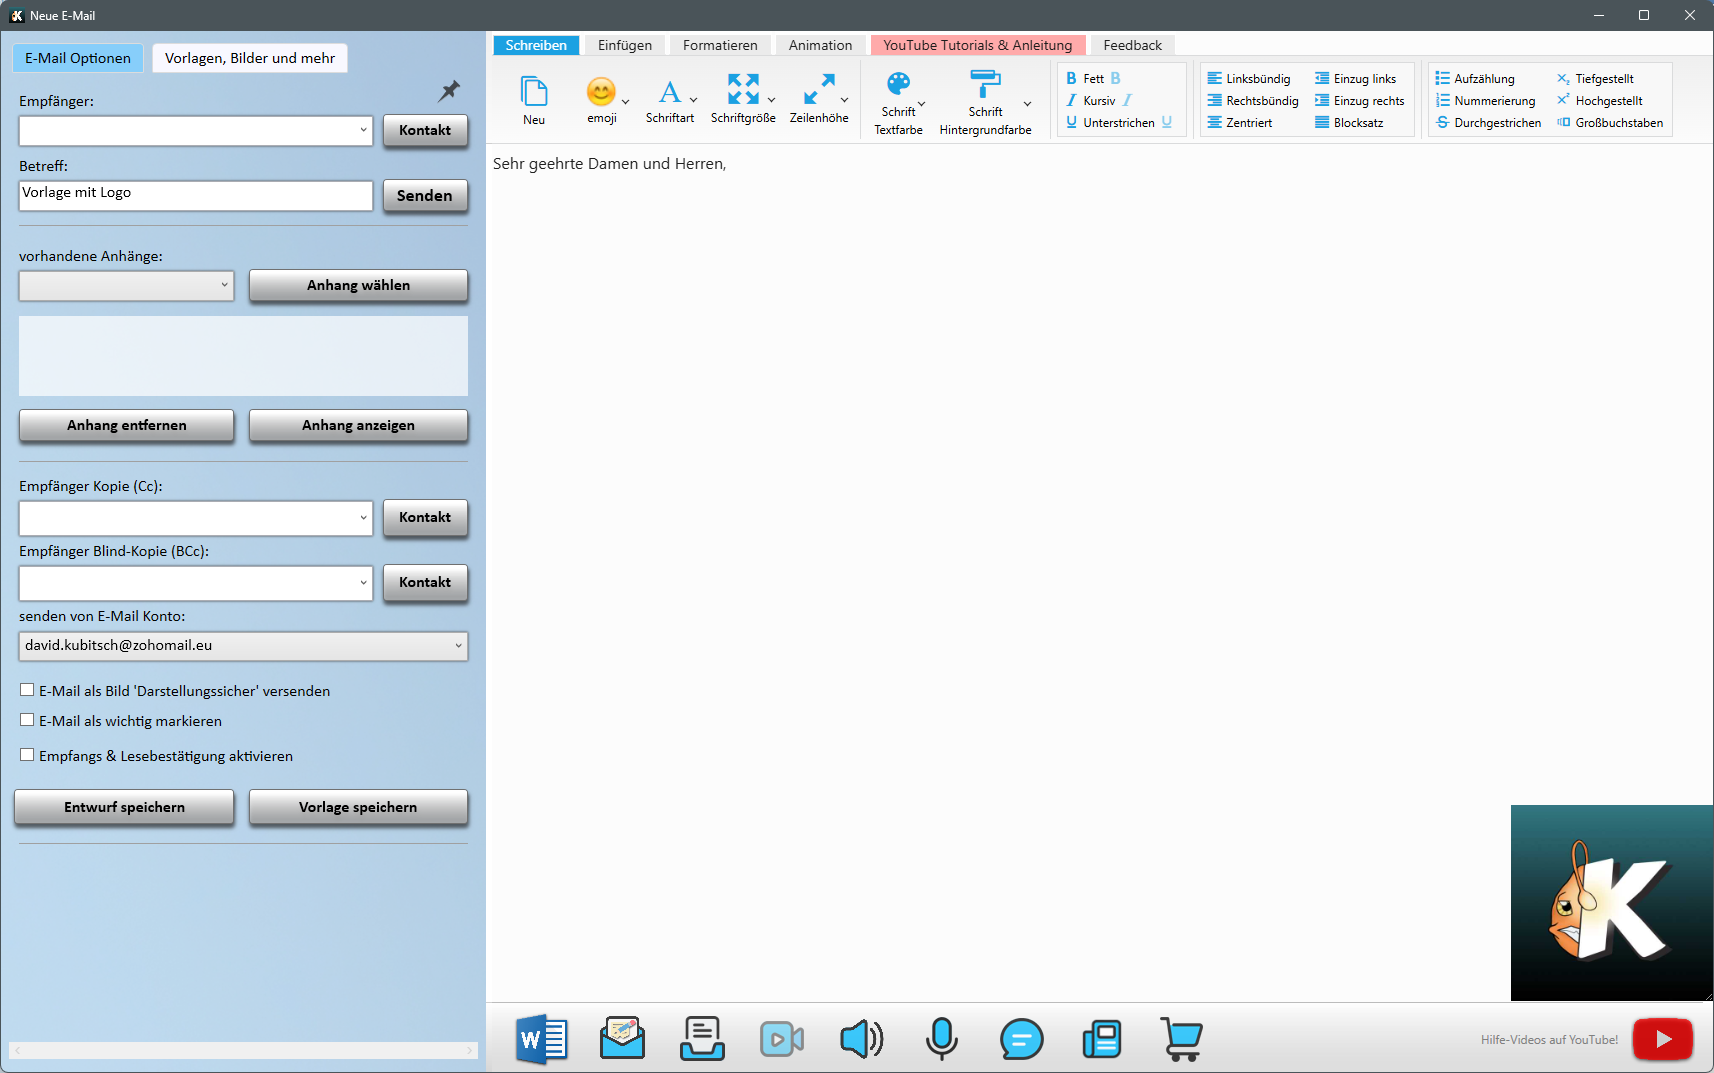
Task: Open the emoji picker icon
Action: click(601, 92)
